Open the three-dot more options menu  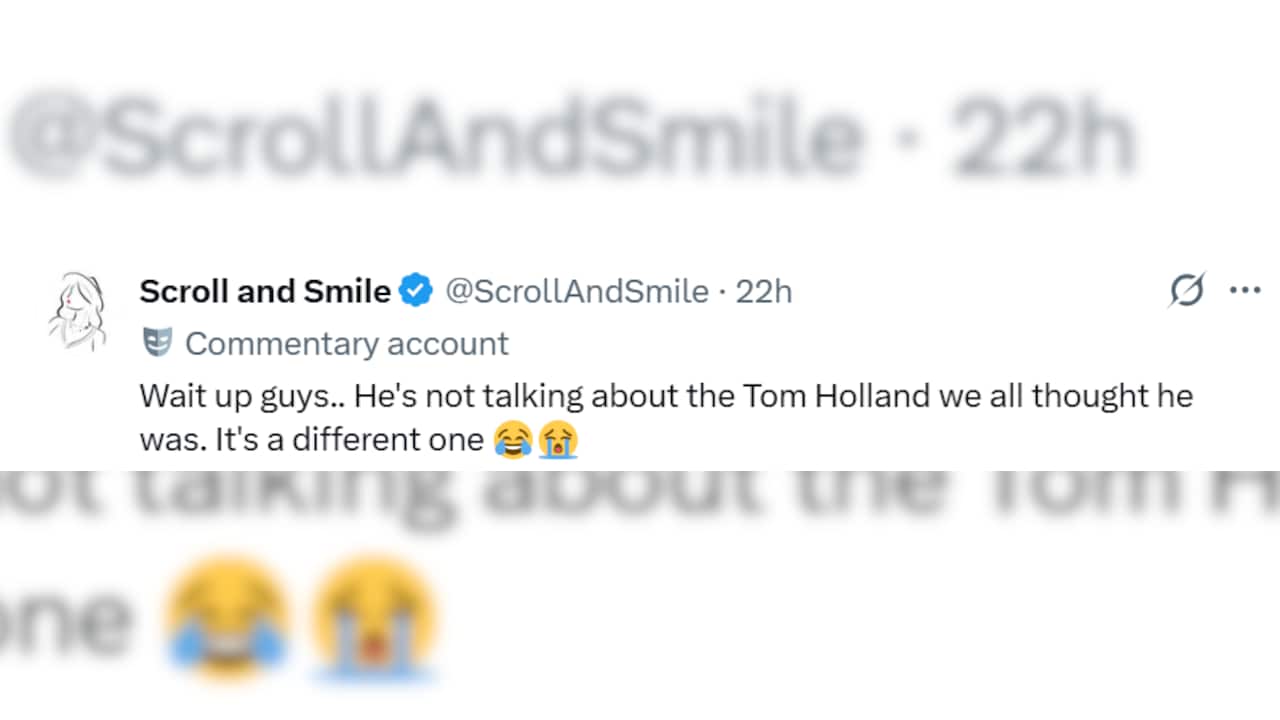1245,290
